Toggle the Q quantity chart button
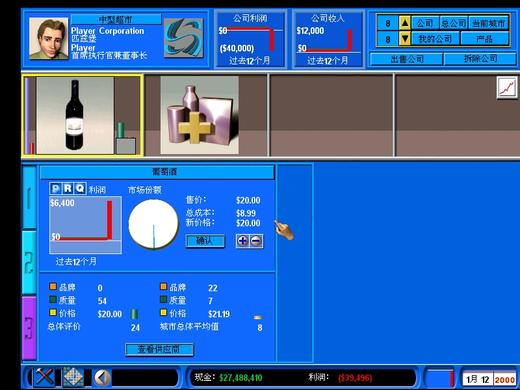Image resolution: width=520 pixels, height=390 pixels. 80,189
